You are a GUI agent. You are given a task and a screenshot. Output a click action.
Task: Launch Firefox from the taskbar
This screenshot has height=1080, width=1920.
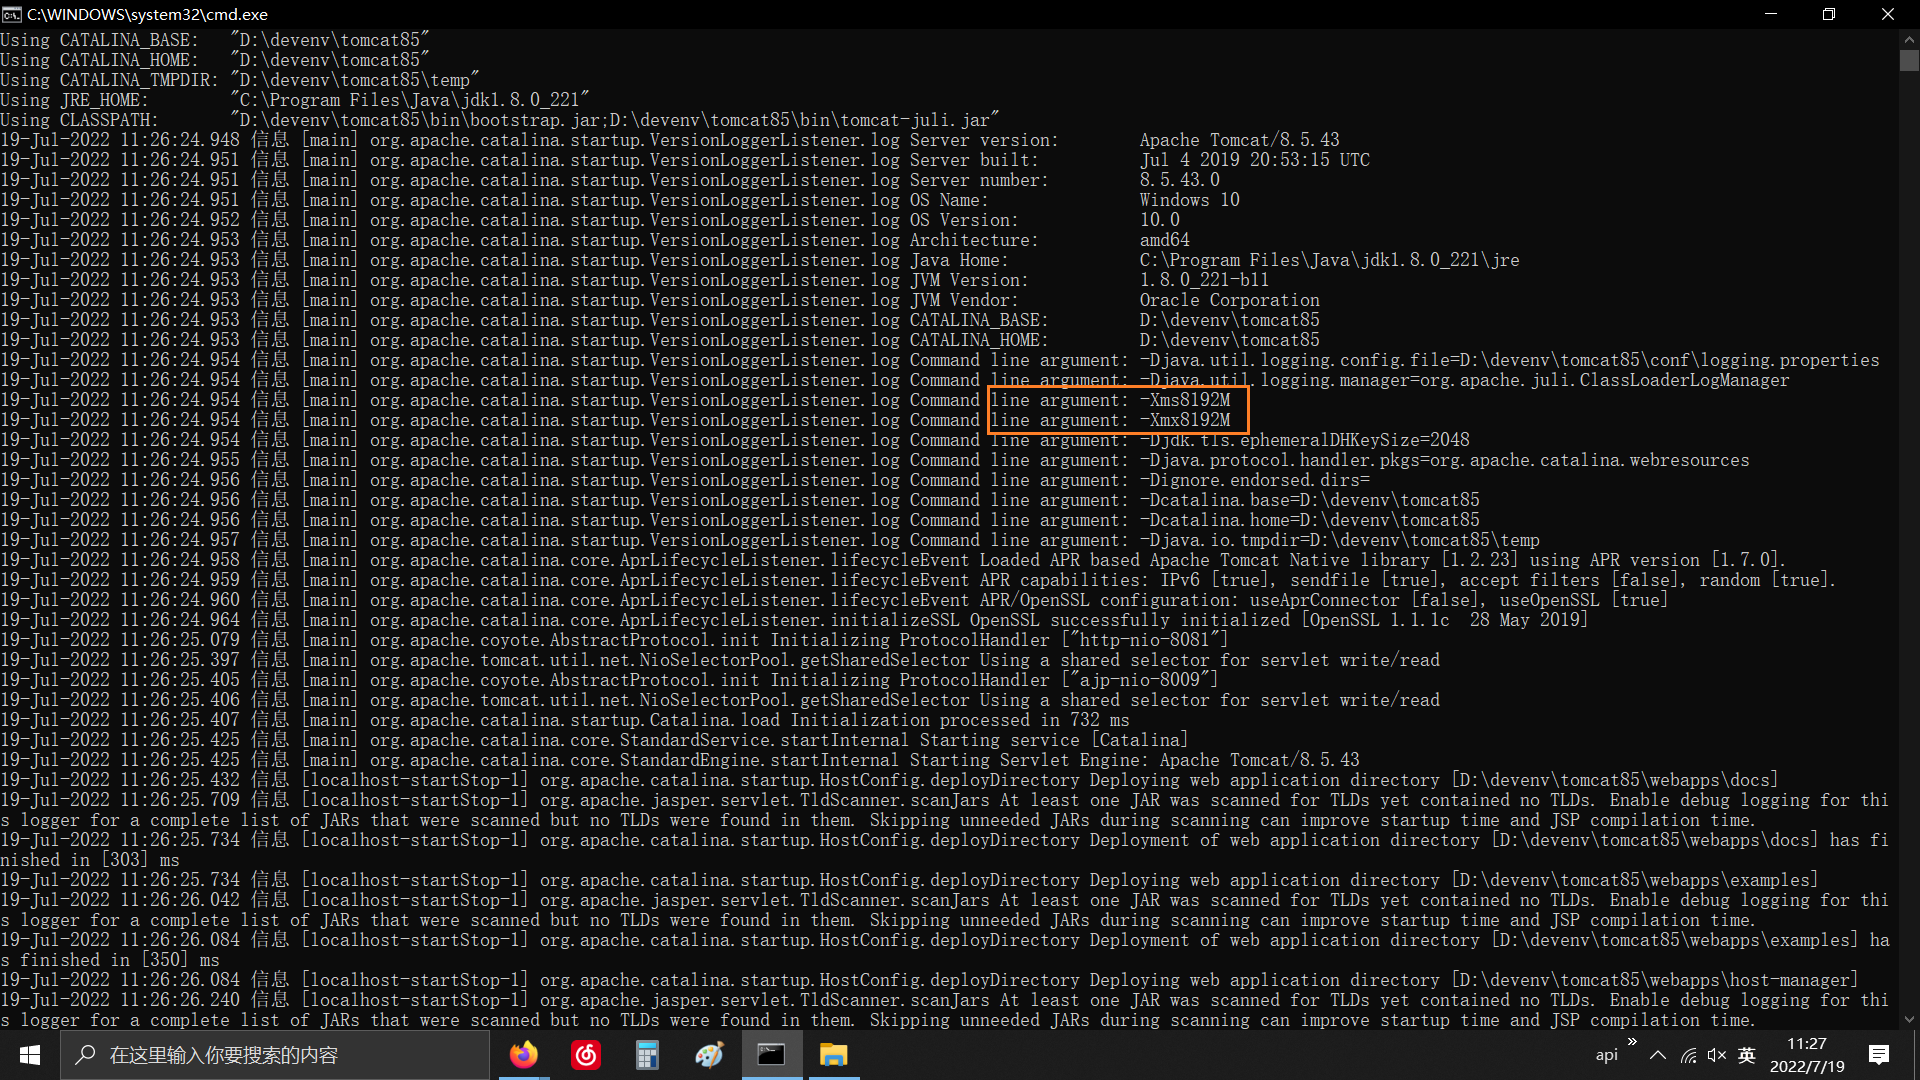[x=523, y=1055]
